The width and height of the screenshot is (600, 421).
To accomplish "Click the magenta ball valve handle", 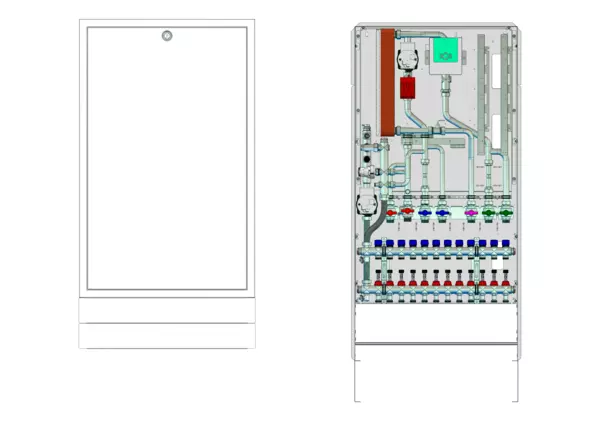I will coord(472,213).
